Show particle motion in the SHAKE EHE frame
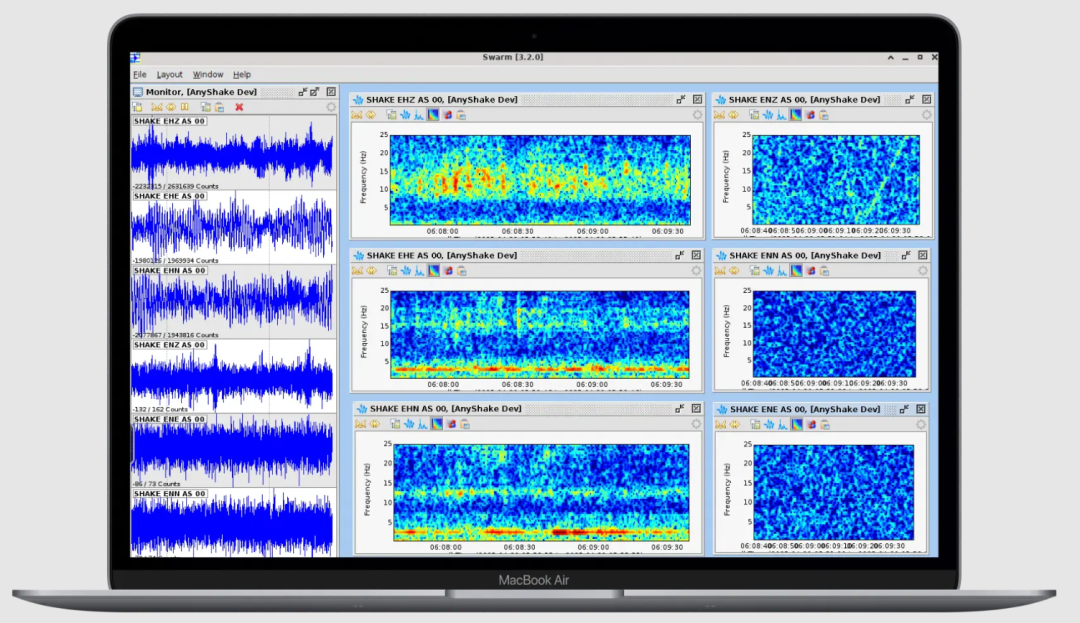1080x623 pixels. point(448,271)
